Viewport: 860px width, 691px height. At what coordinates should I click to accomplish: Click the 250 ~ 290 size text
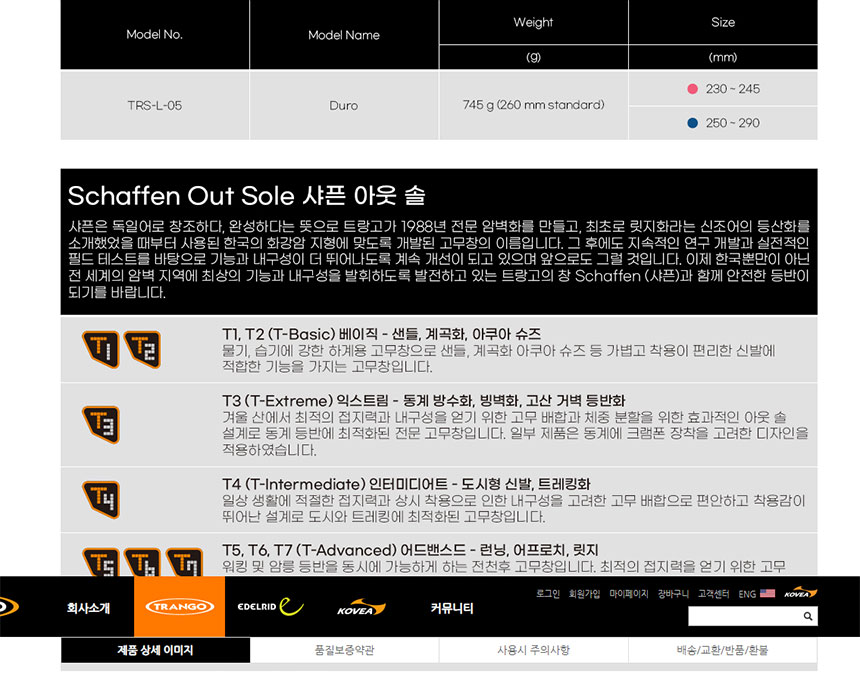[733, 123]
